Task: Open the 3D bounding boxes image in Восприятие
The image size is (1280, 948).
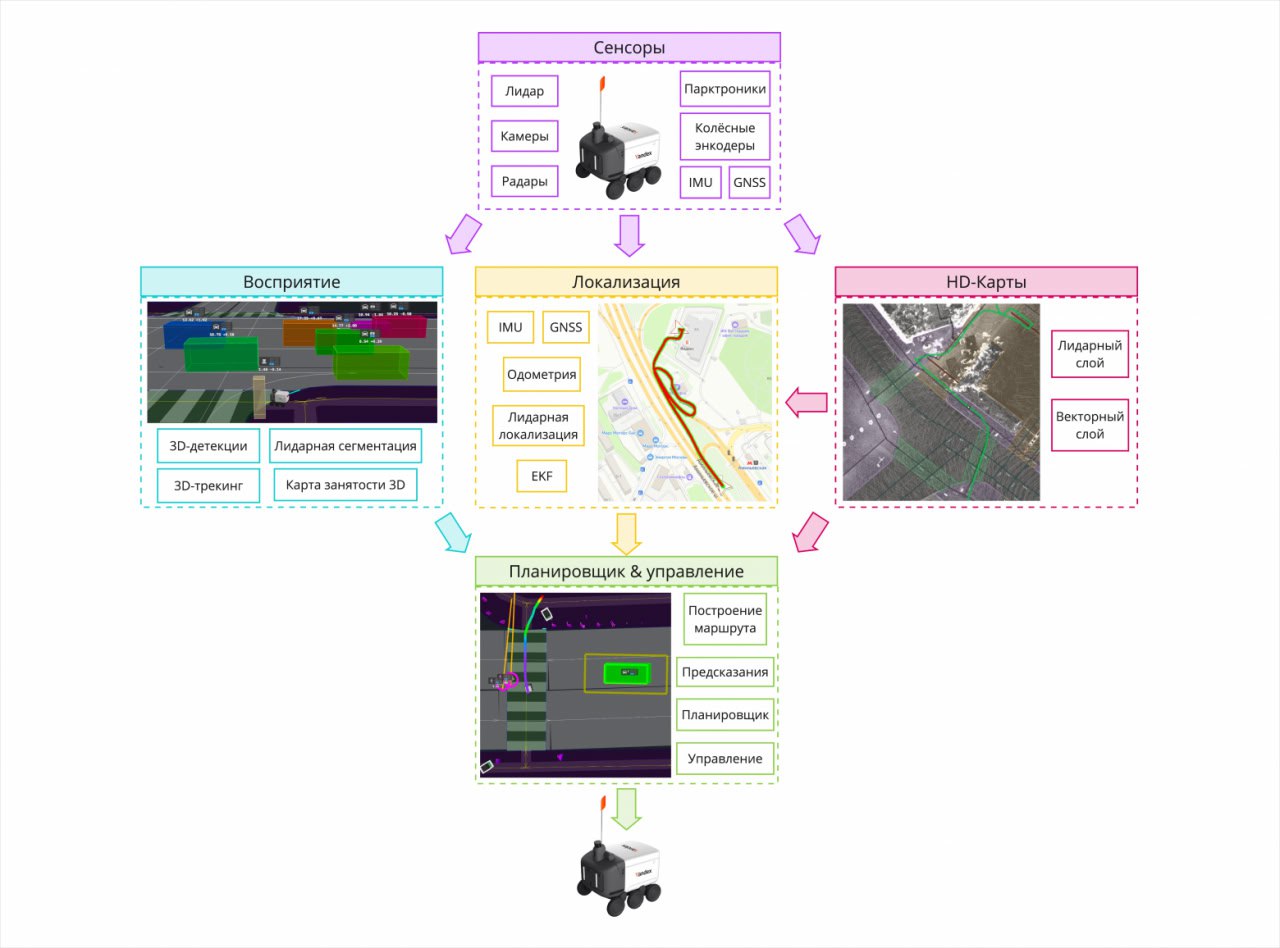Action: [x=292, y=362]
